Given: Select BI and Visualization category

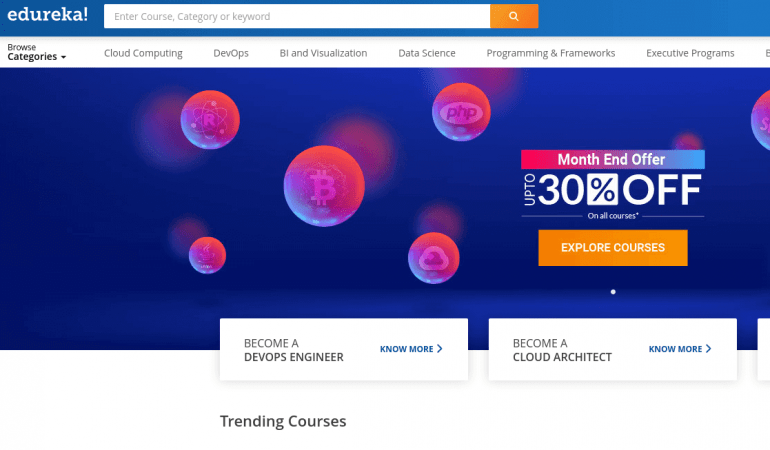Looking at the screenshot, I should coord(323,53).
